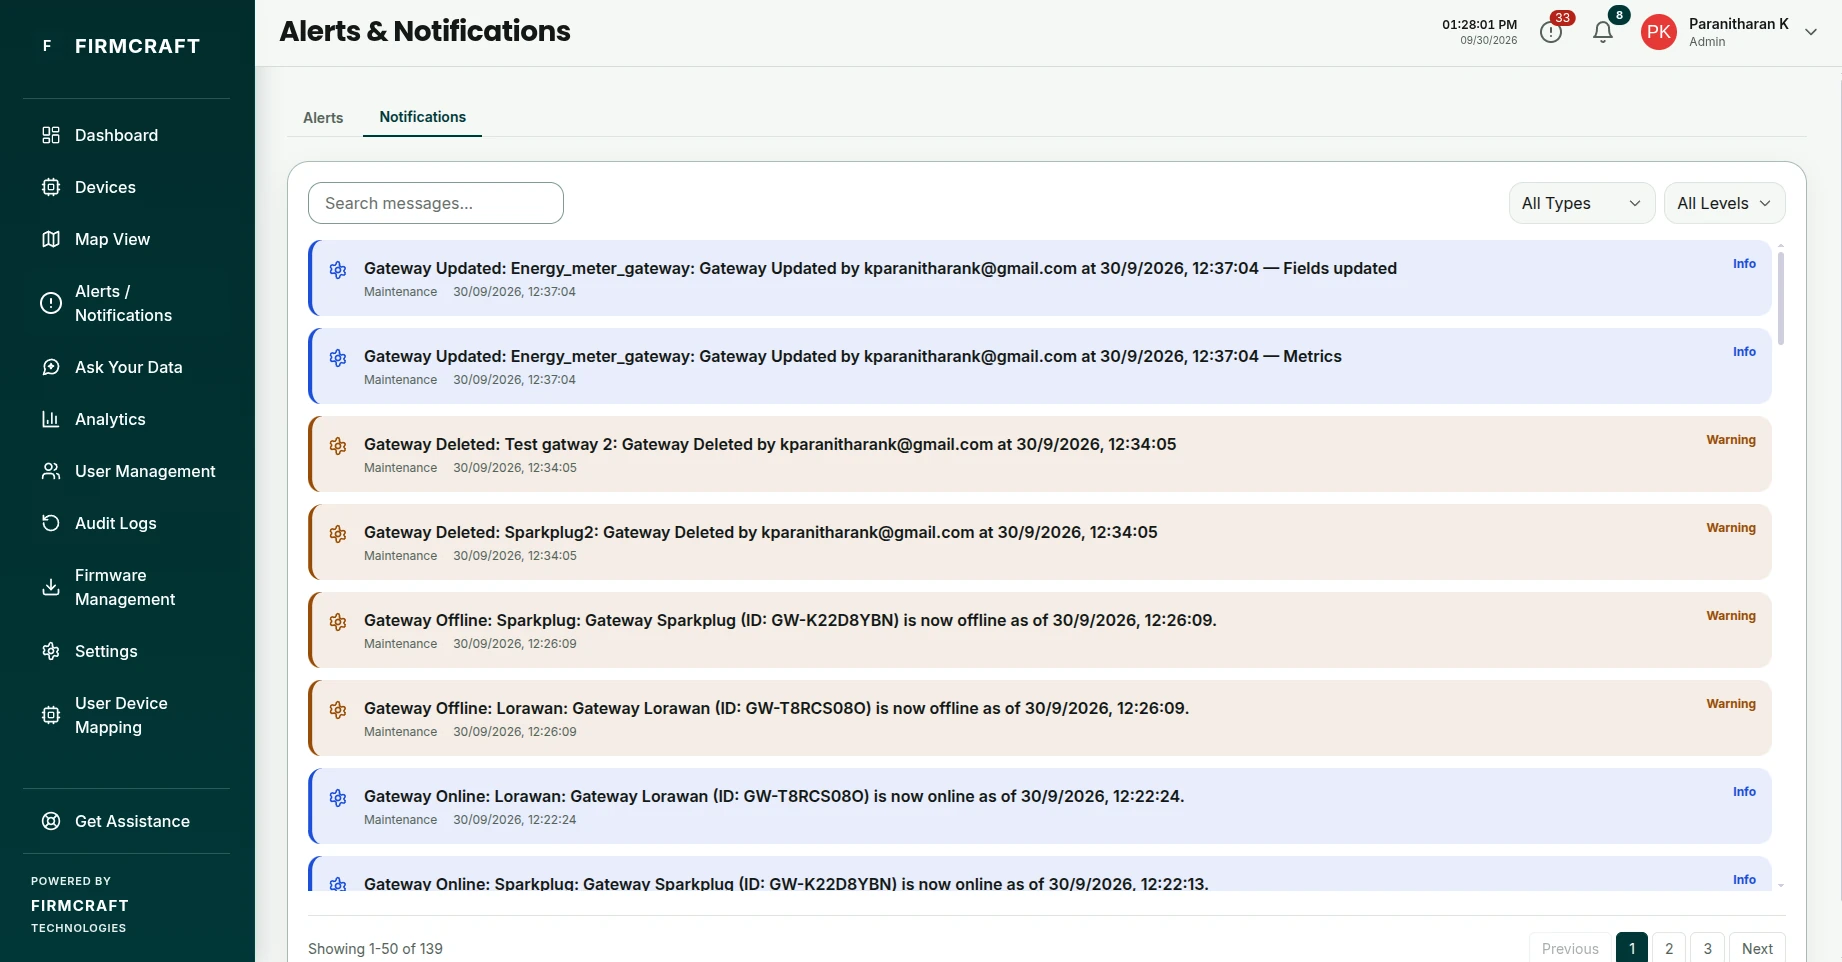Open the Fields updated gateway notification

tap(1040, 278)
